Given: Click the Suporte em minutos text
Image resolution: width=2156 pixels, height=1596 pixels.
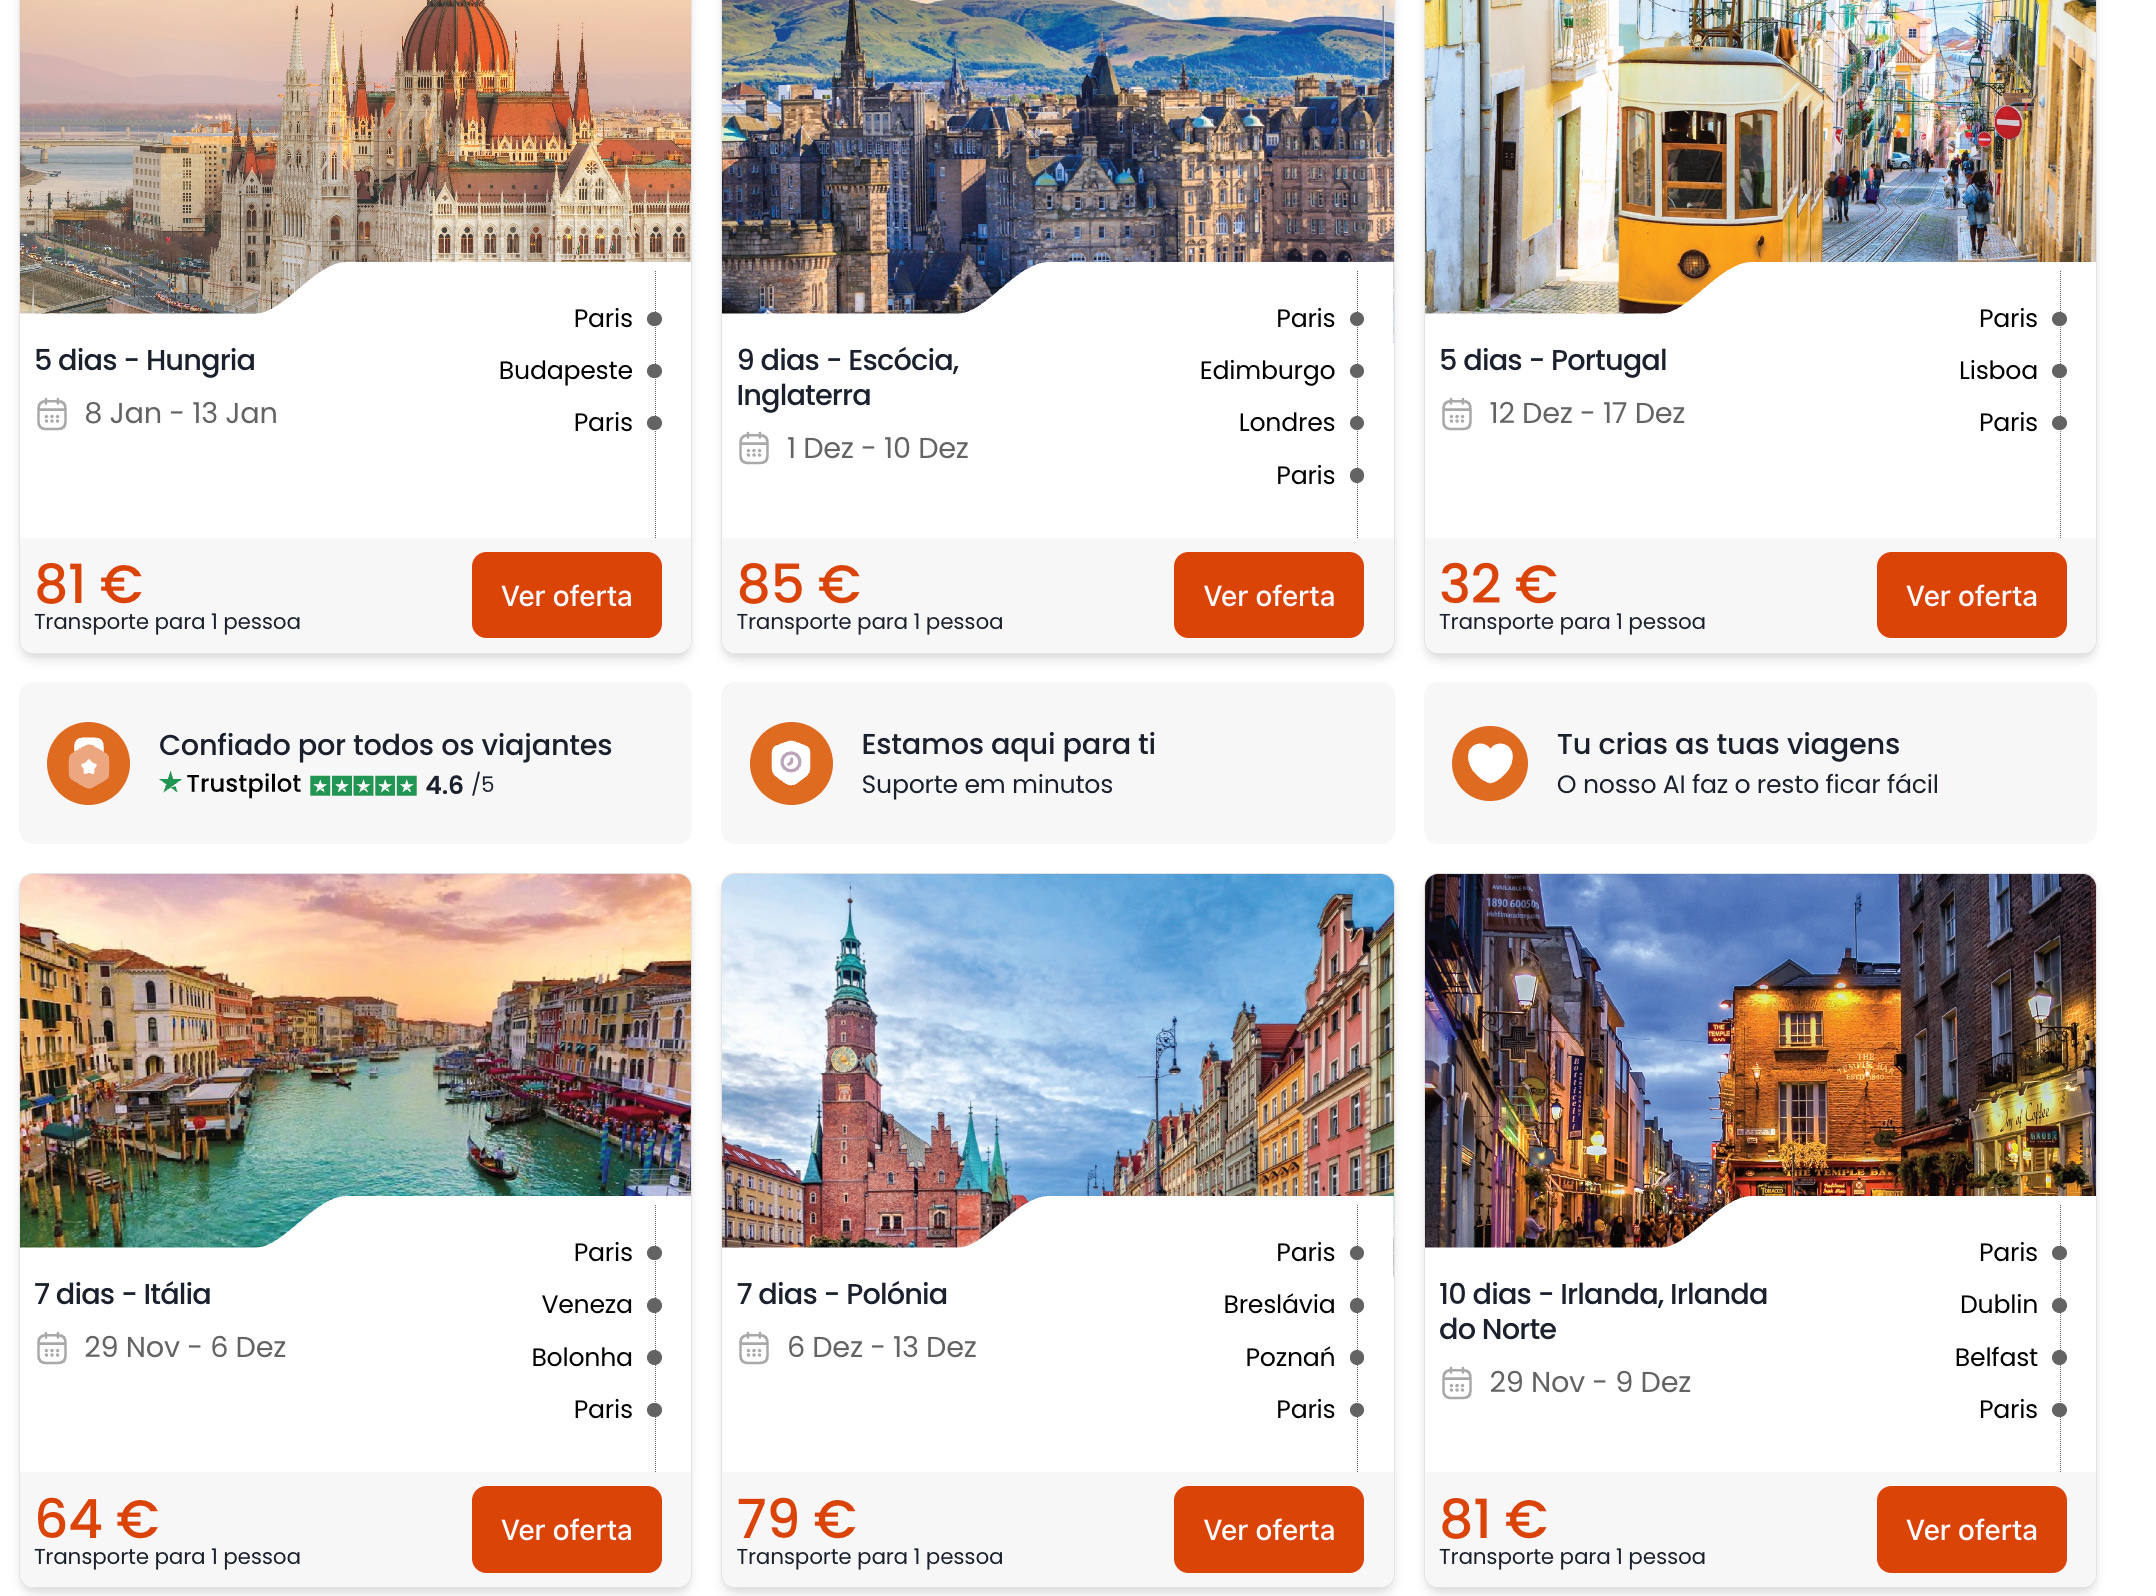Looking at the screenshot, I should [x=987, y=785].
